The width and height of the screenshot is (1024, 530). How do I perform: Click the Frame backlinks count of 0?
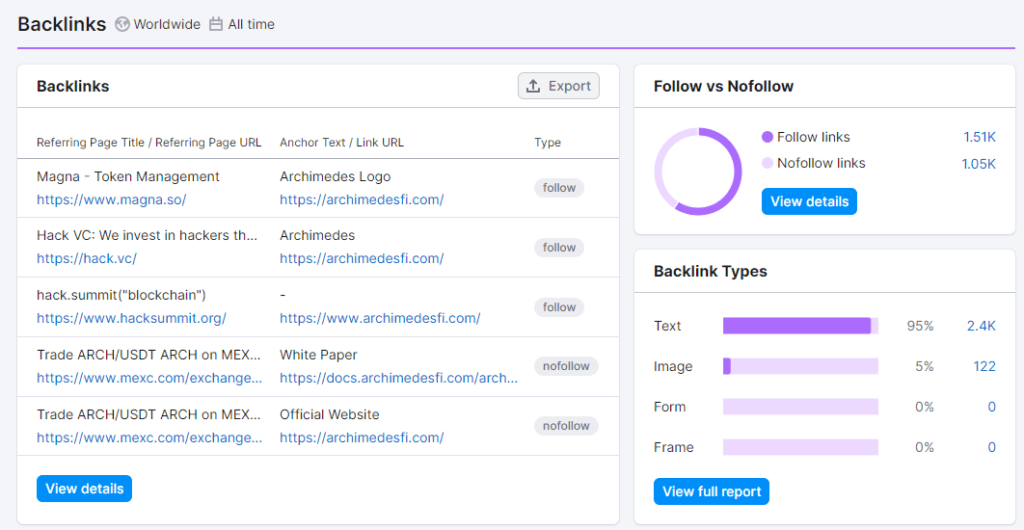coord(991,448)
